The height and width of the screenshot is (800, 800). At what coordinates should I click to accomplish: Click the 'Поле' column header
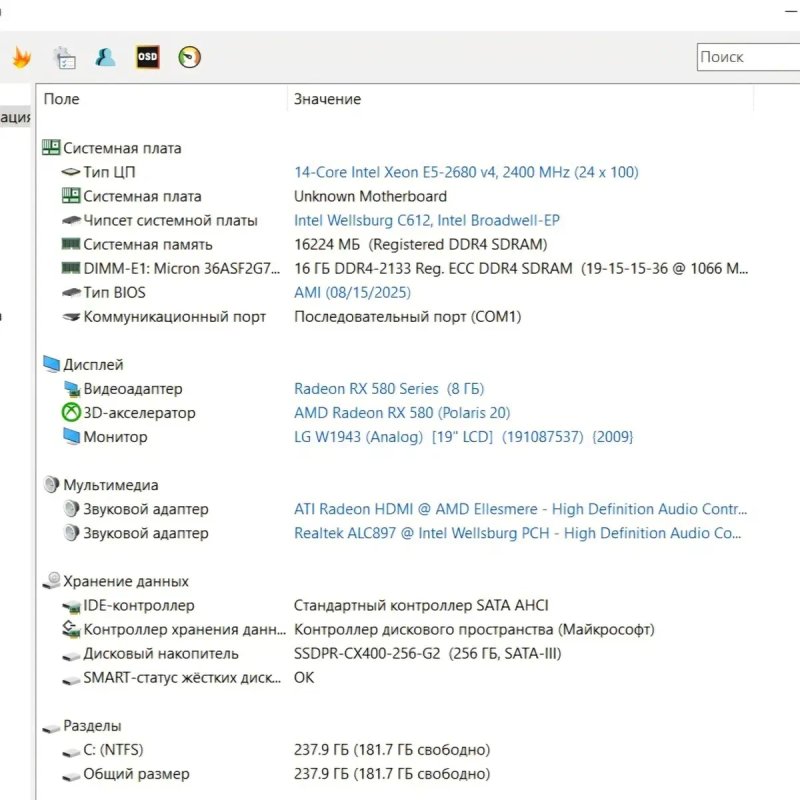click(x=161, y=99)
